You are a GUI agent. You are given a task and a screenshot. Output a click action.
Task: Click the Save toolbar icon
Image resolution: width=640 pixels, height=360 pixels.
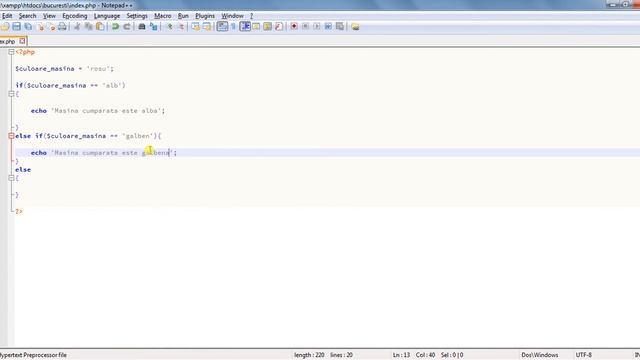coord(16,27)
